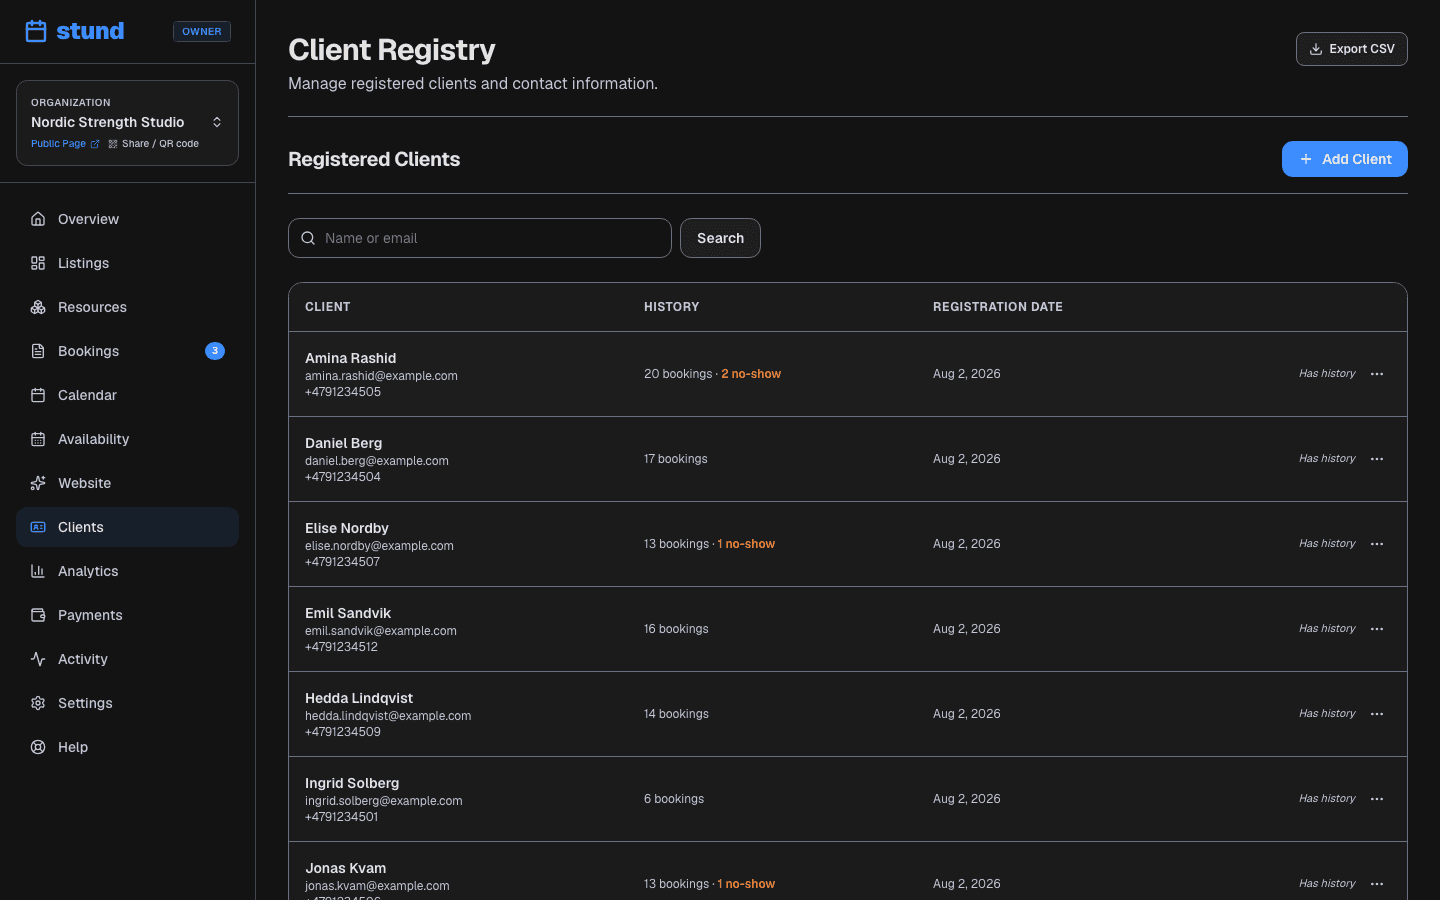Click the Listings grid icon
The width and height of the screenshot is (1440, 900).
(38, 263)
